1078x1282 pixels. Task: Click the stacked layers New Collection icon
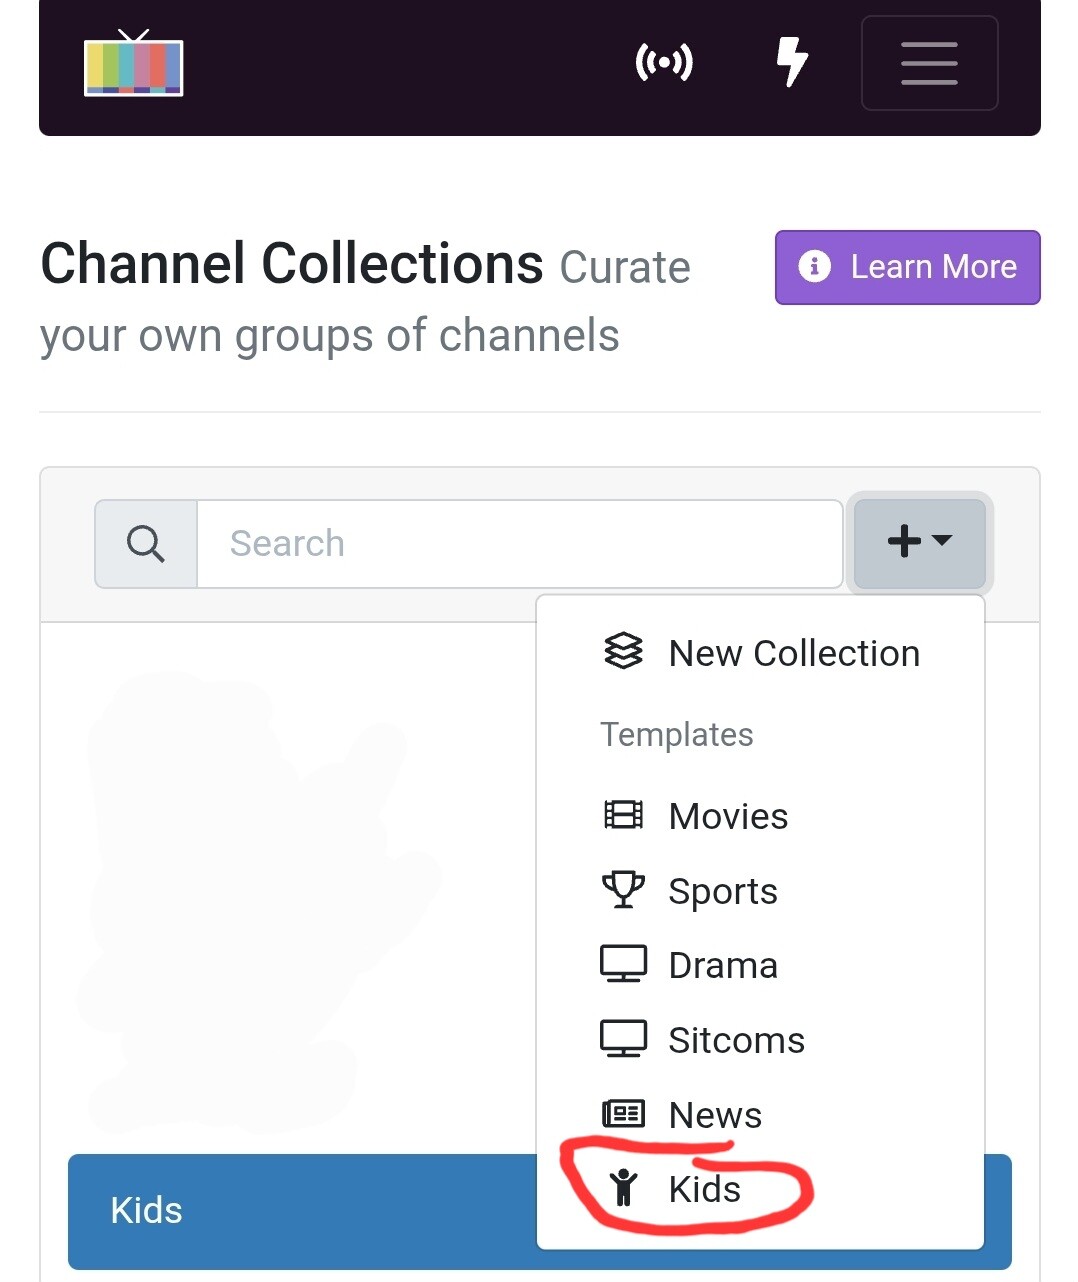623,651
